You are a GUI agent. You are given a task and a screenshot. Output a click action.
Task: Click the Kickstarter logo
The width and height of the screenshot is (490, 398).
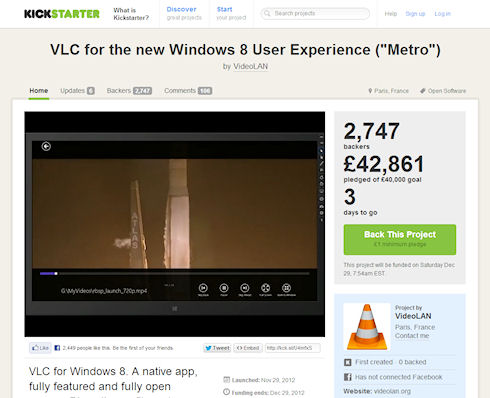coord(62,14)
